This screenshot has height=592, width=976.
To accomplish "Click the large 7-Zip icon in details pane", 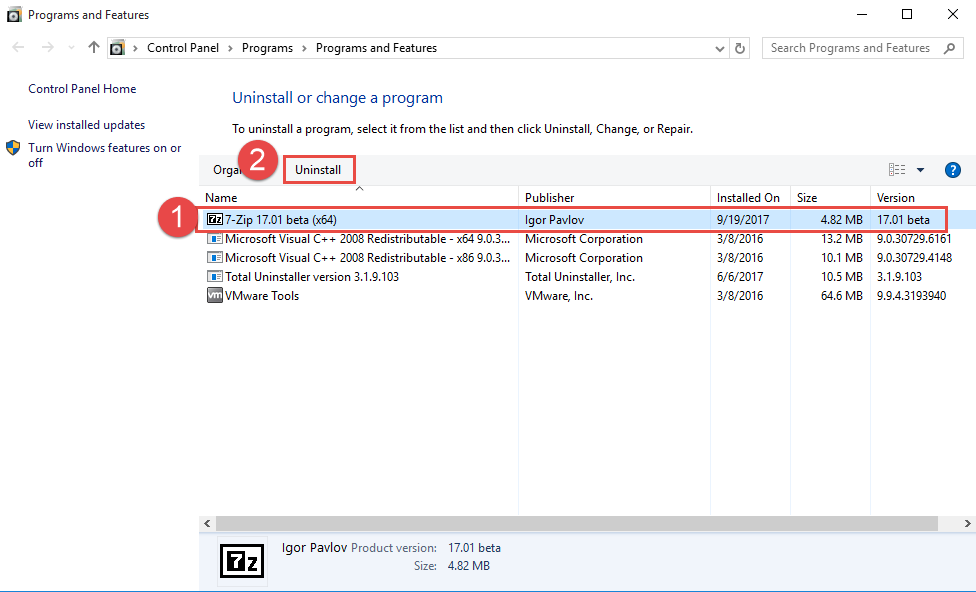I will pyautogui.click(x=241, y=560).
